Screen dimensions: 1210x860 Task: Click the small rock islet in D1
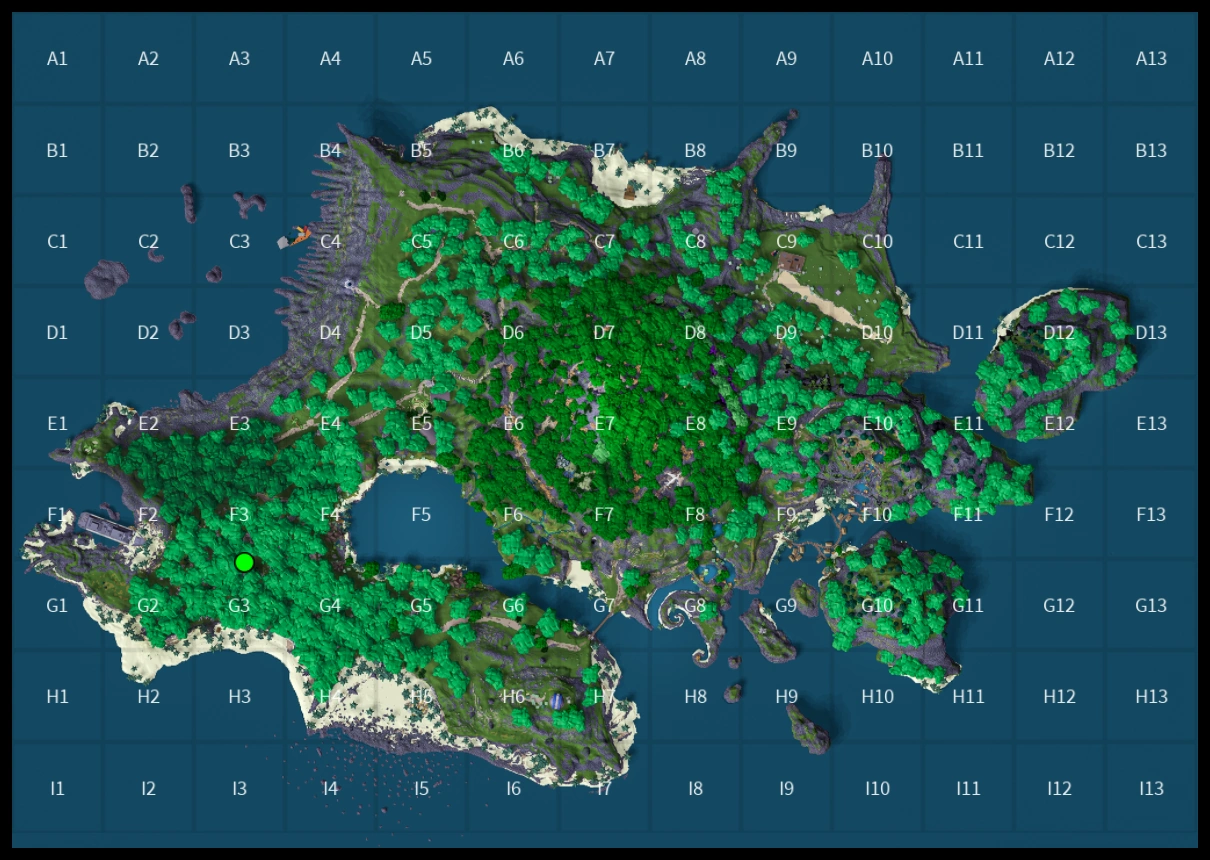(106, 279)
